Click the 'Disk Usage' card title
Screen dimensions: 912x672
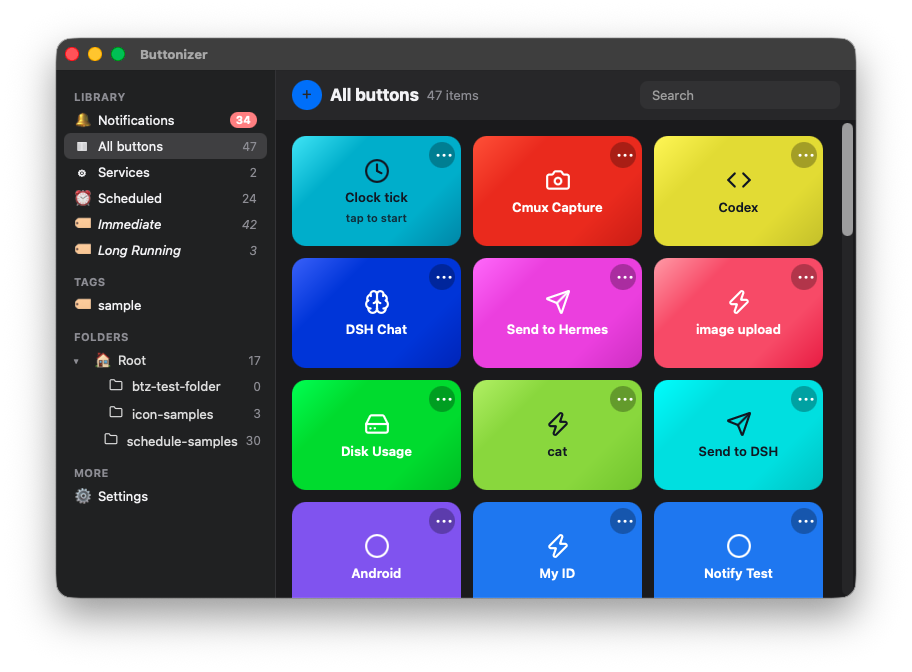376,451
